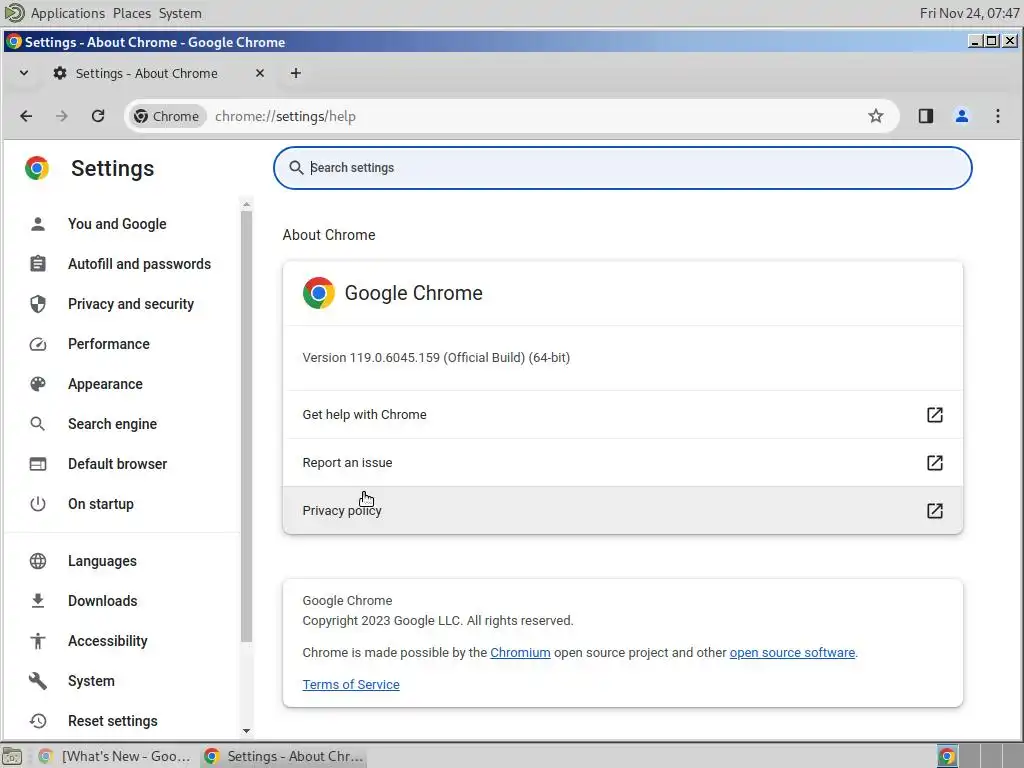This screenshot has width=1024, height=768.
Task: Open Report an issue
Action: click(x=622, y=462)
